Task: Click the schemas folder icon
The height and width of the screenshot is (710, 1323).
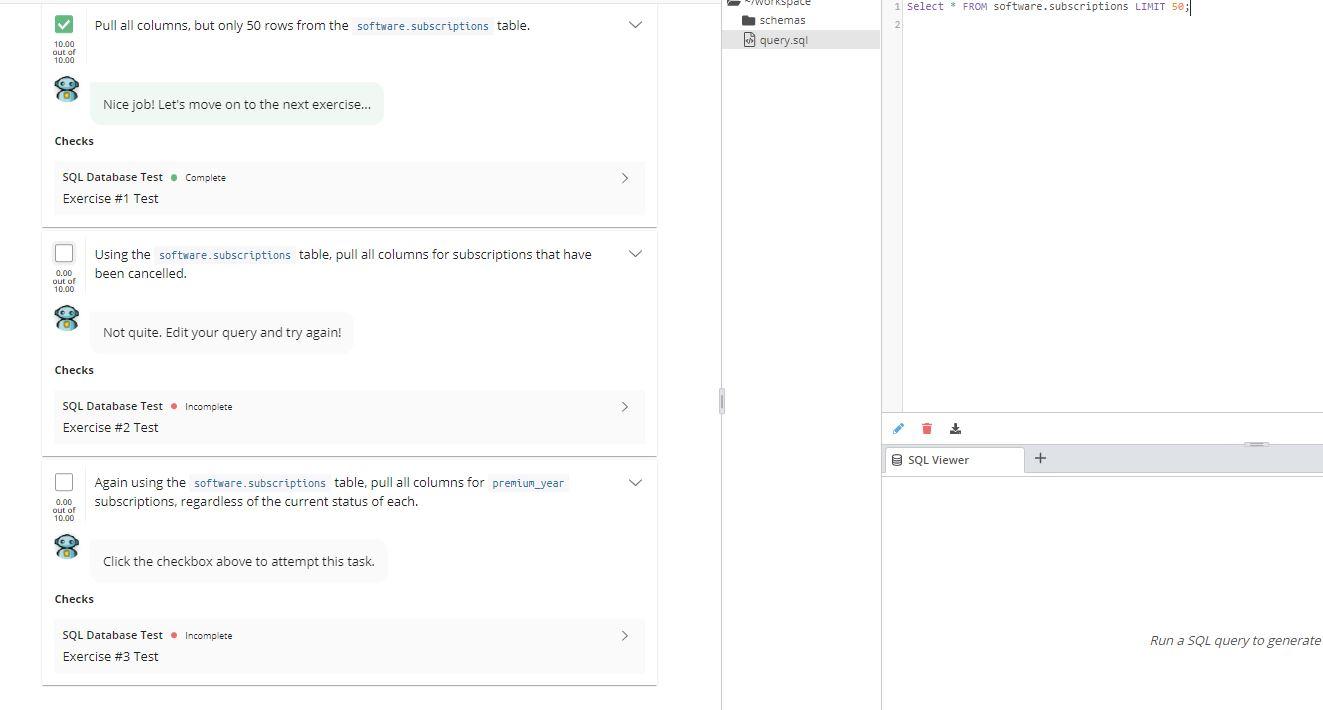Action: pos(749,20)
